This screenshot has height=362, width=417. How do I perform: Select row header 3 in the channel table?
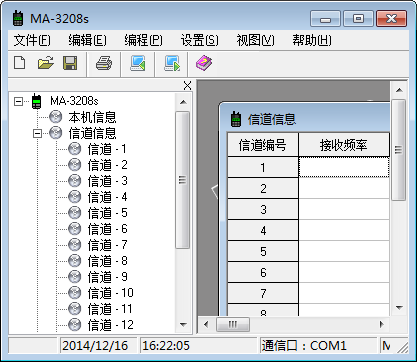pos(263,209)
